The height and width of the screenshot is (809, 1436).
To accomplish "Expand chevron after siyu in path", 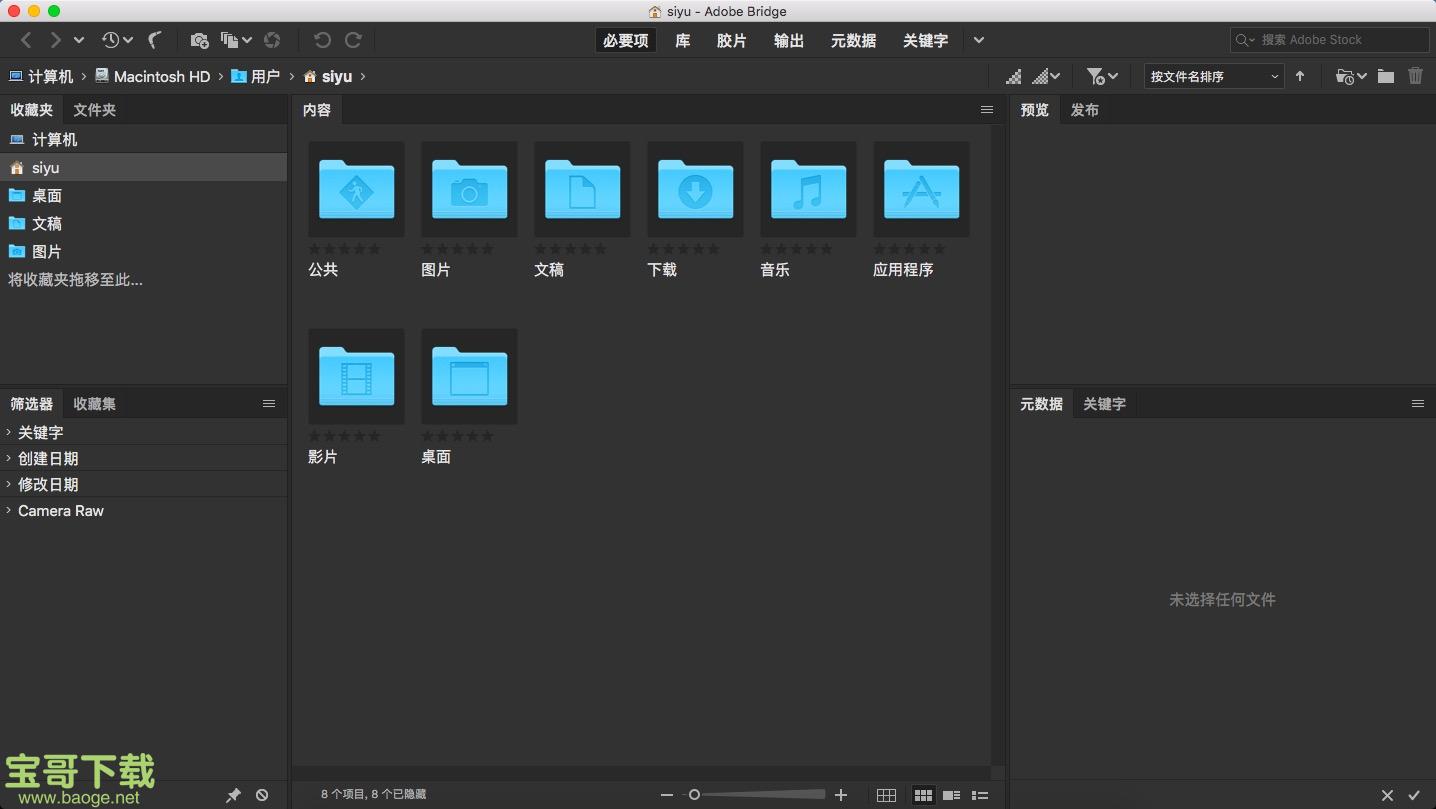I will [x=362, y=76].
